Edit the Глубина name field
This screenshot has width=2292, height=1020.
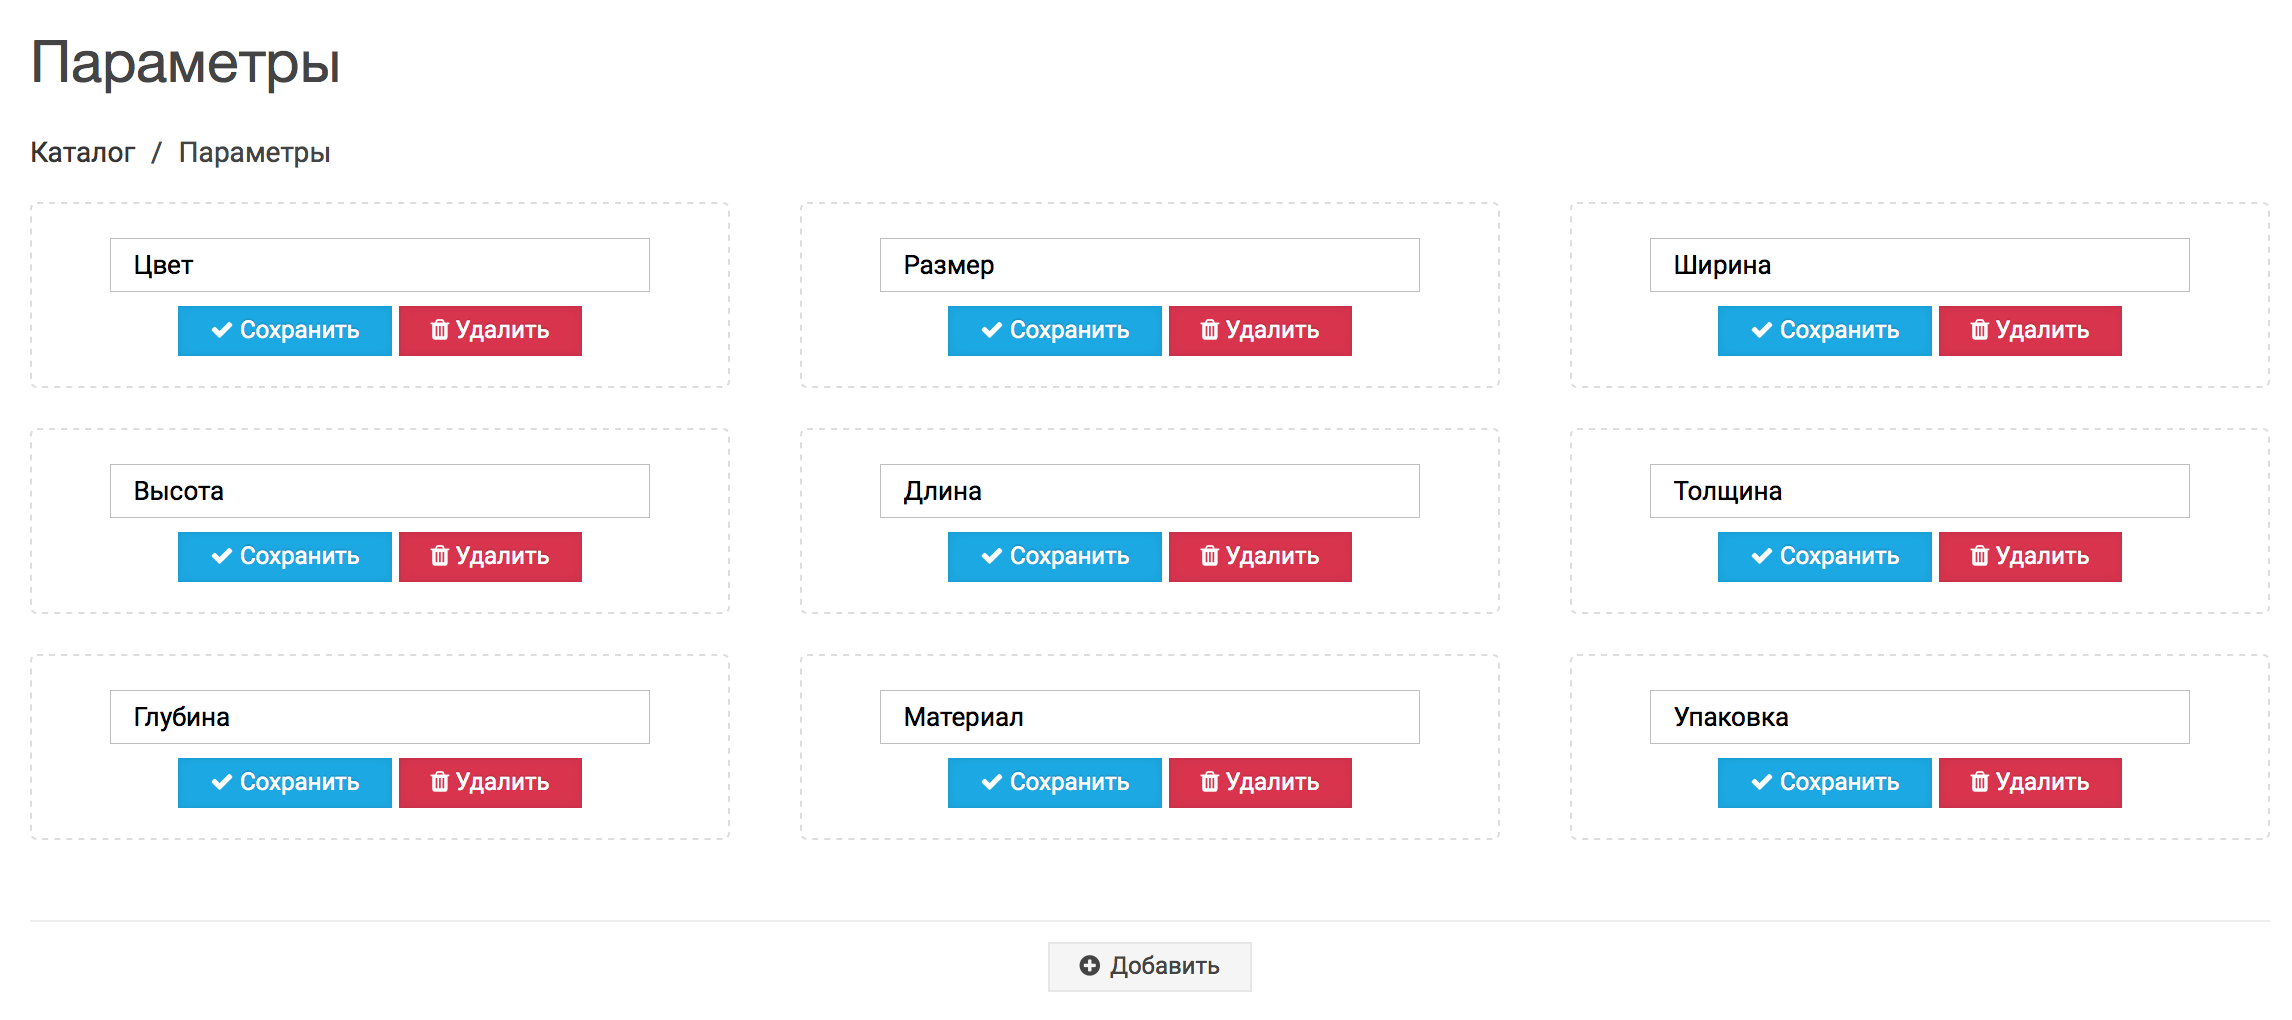click(x=379, y=717)
